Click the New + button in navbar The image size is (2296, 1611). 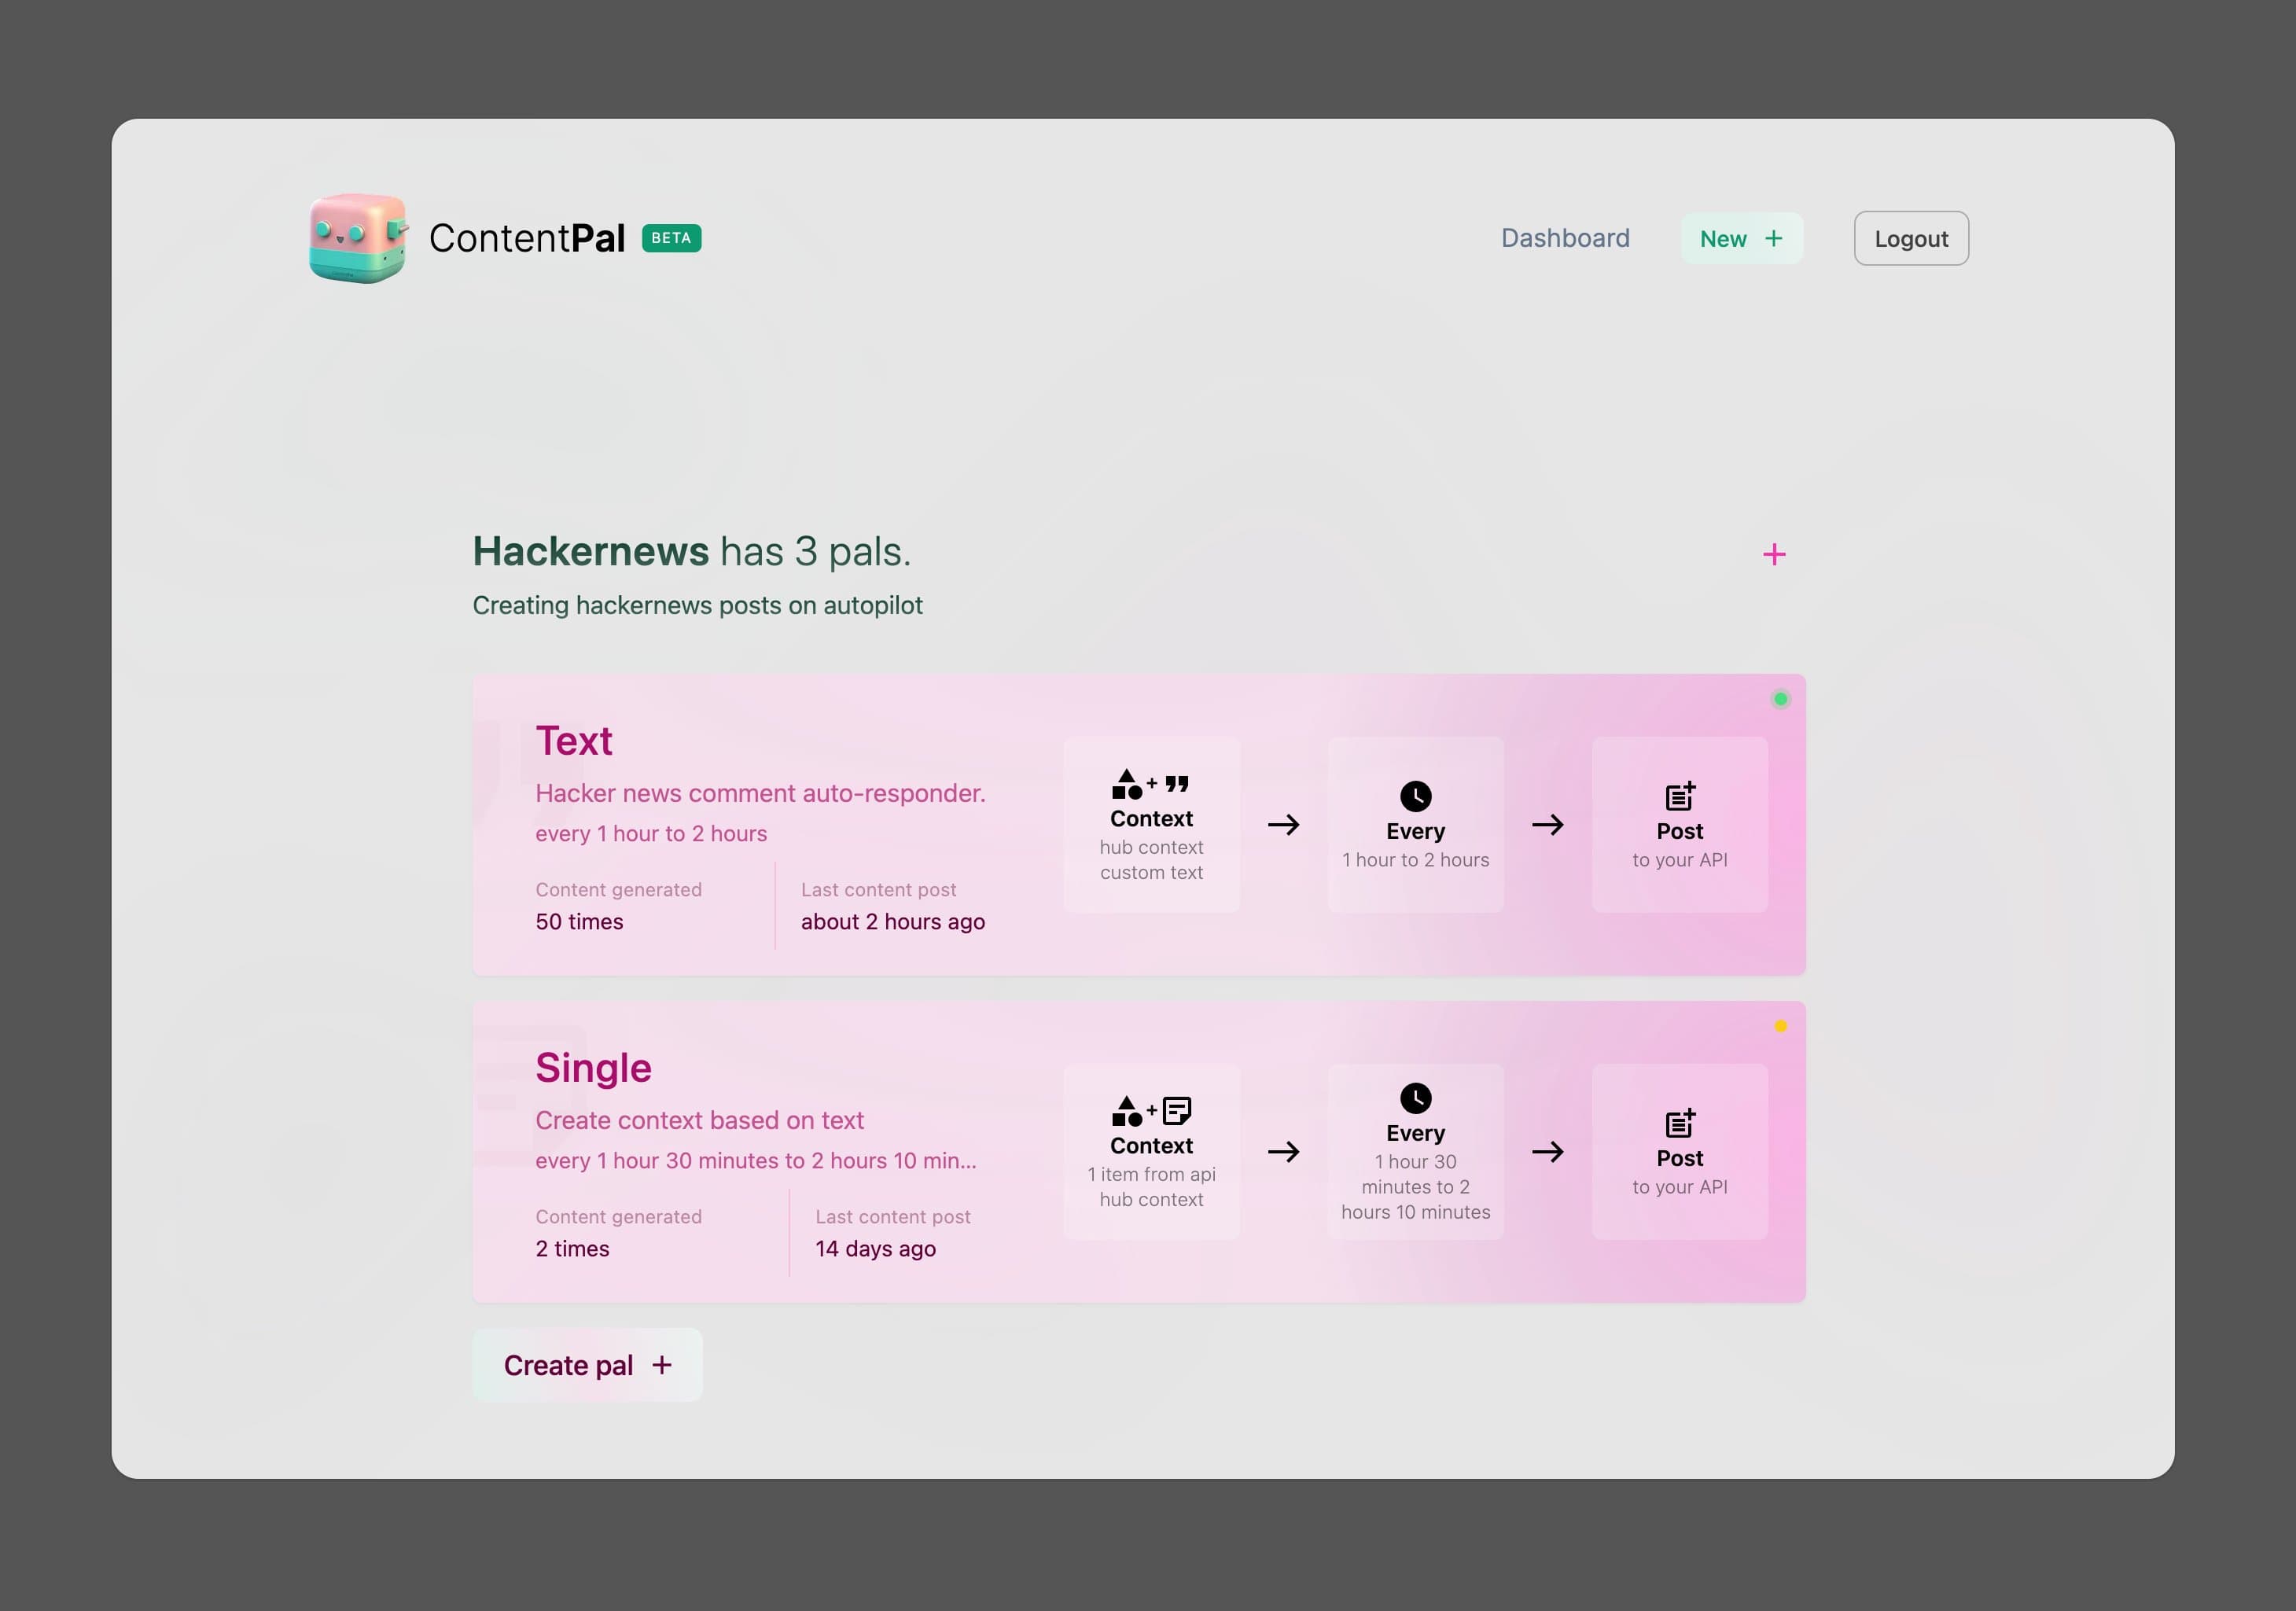(1741, 237)
